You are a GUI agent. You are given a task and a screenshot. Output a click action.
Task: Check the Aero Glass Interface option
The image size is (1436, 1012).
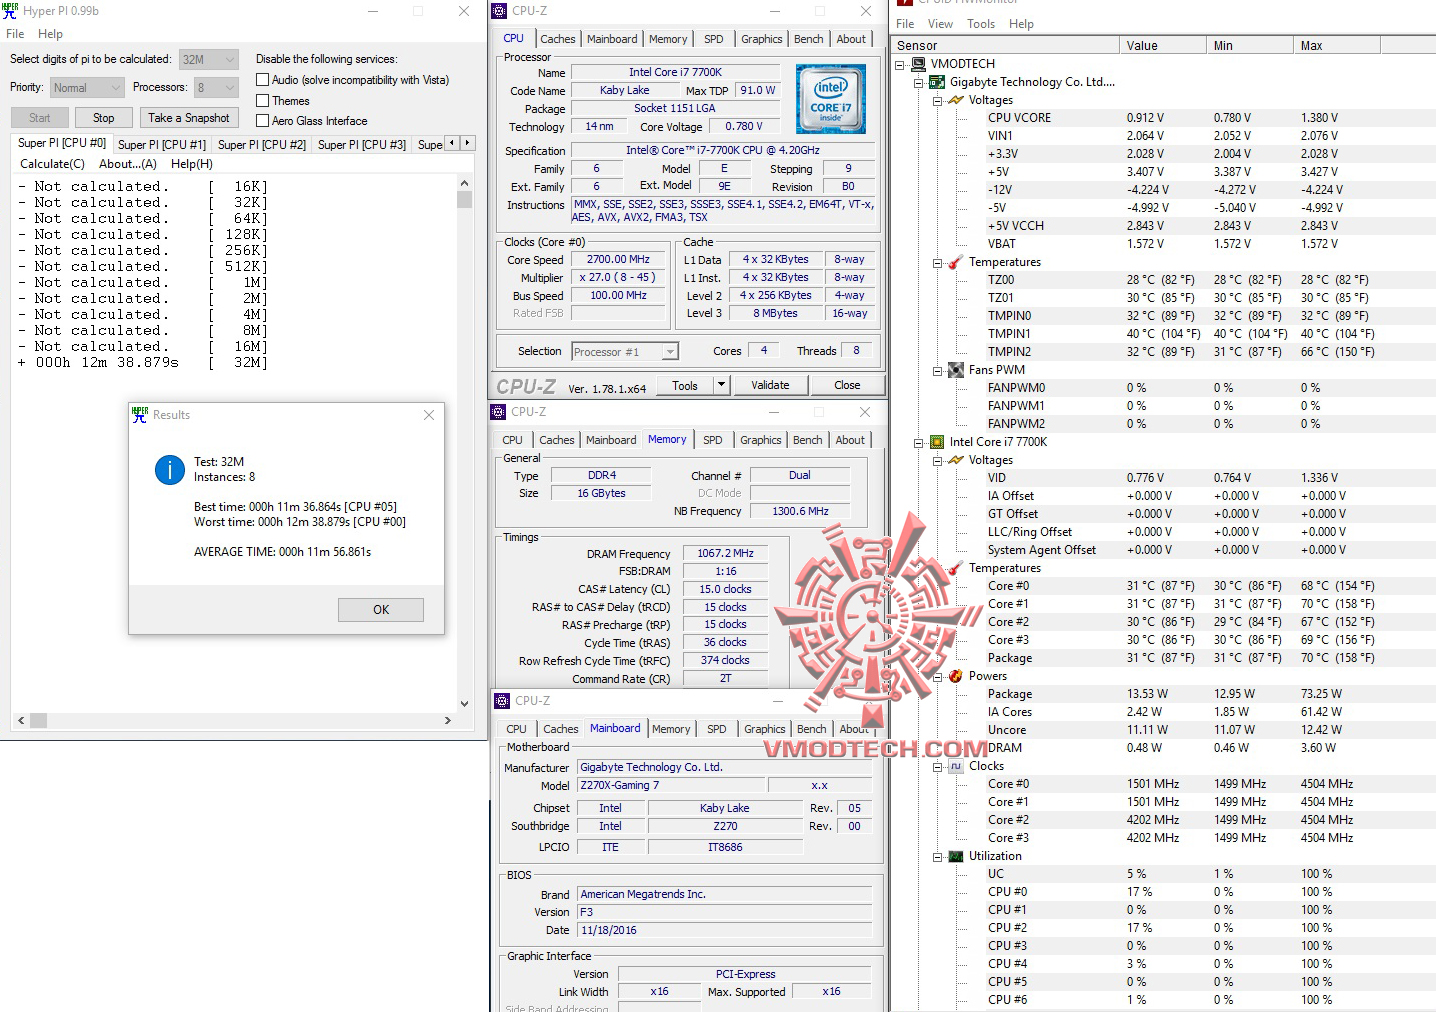262,120
